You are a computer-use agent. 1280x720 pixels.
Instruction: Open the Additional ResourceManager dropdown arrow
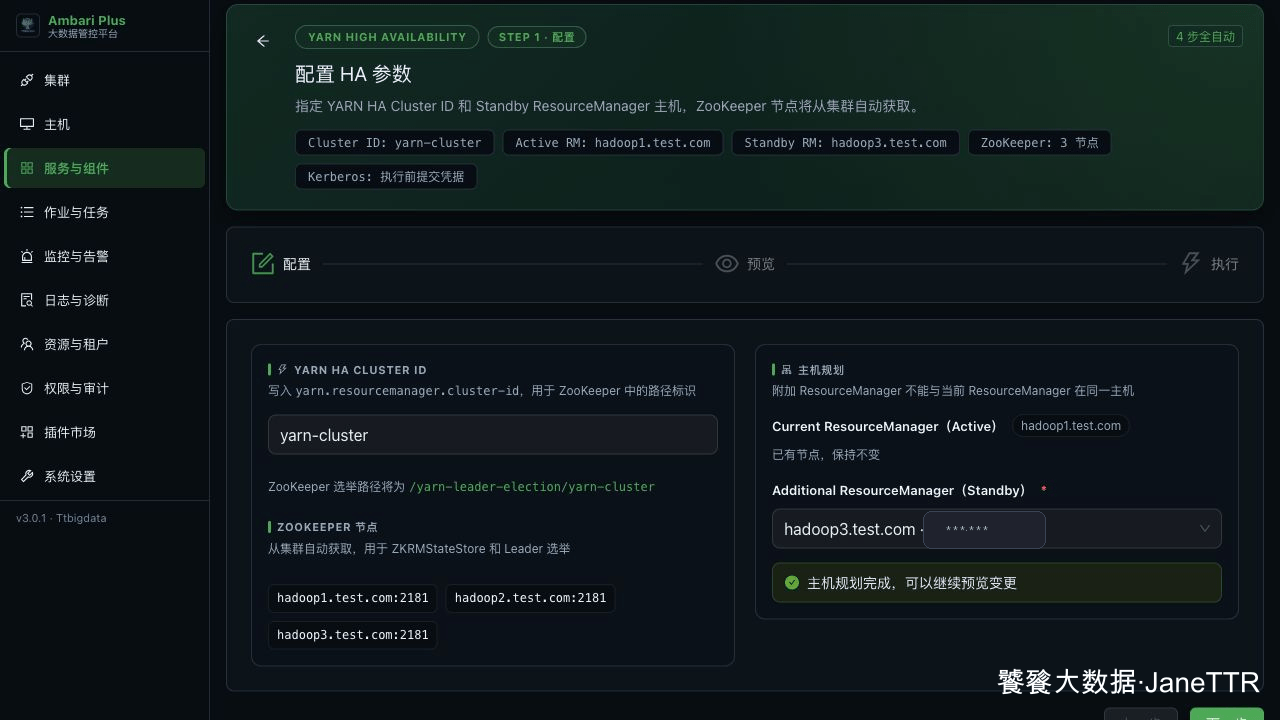tap(1205, 529)
